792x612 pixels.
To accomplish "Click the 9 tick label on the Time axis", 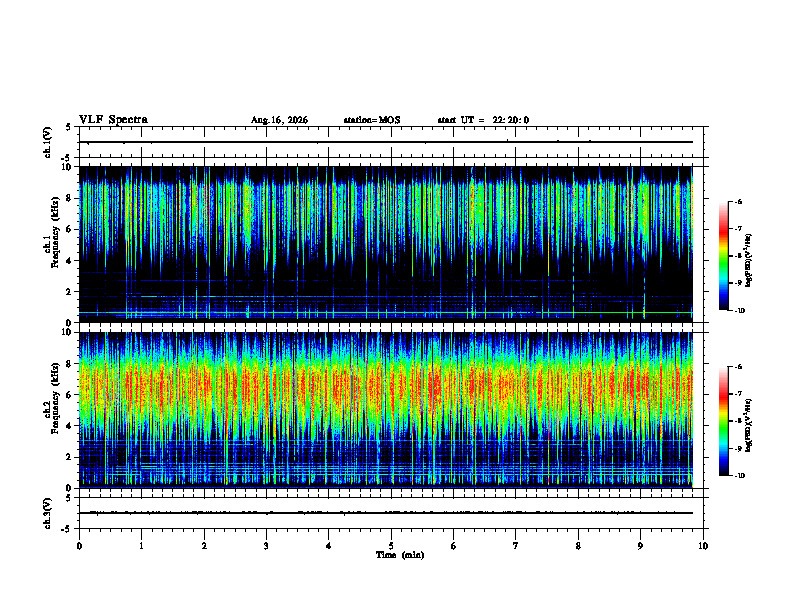I will (640, 546).
